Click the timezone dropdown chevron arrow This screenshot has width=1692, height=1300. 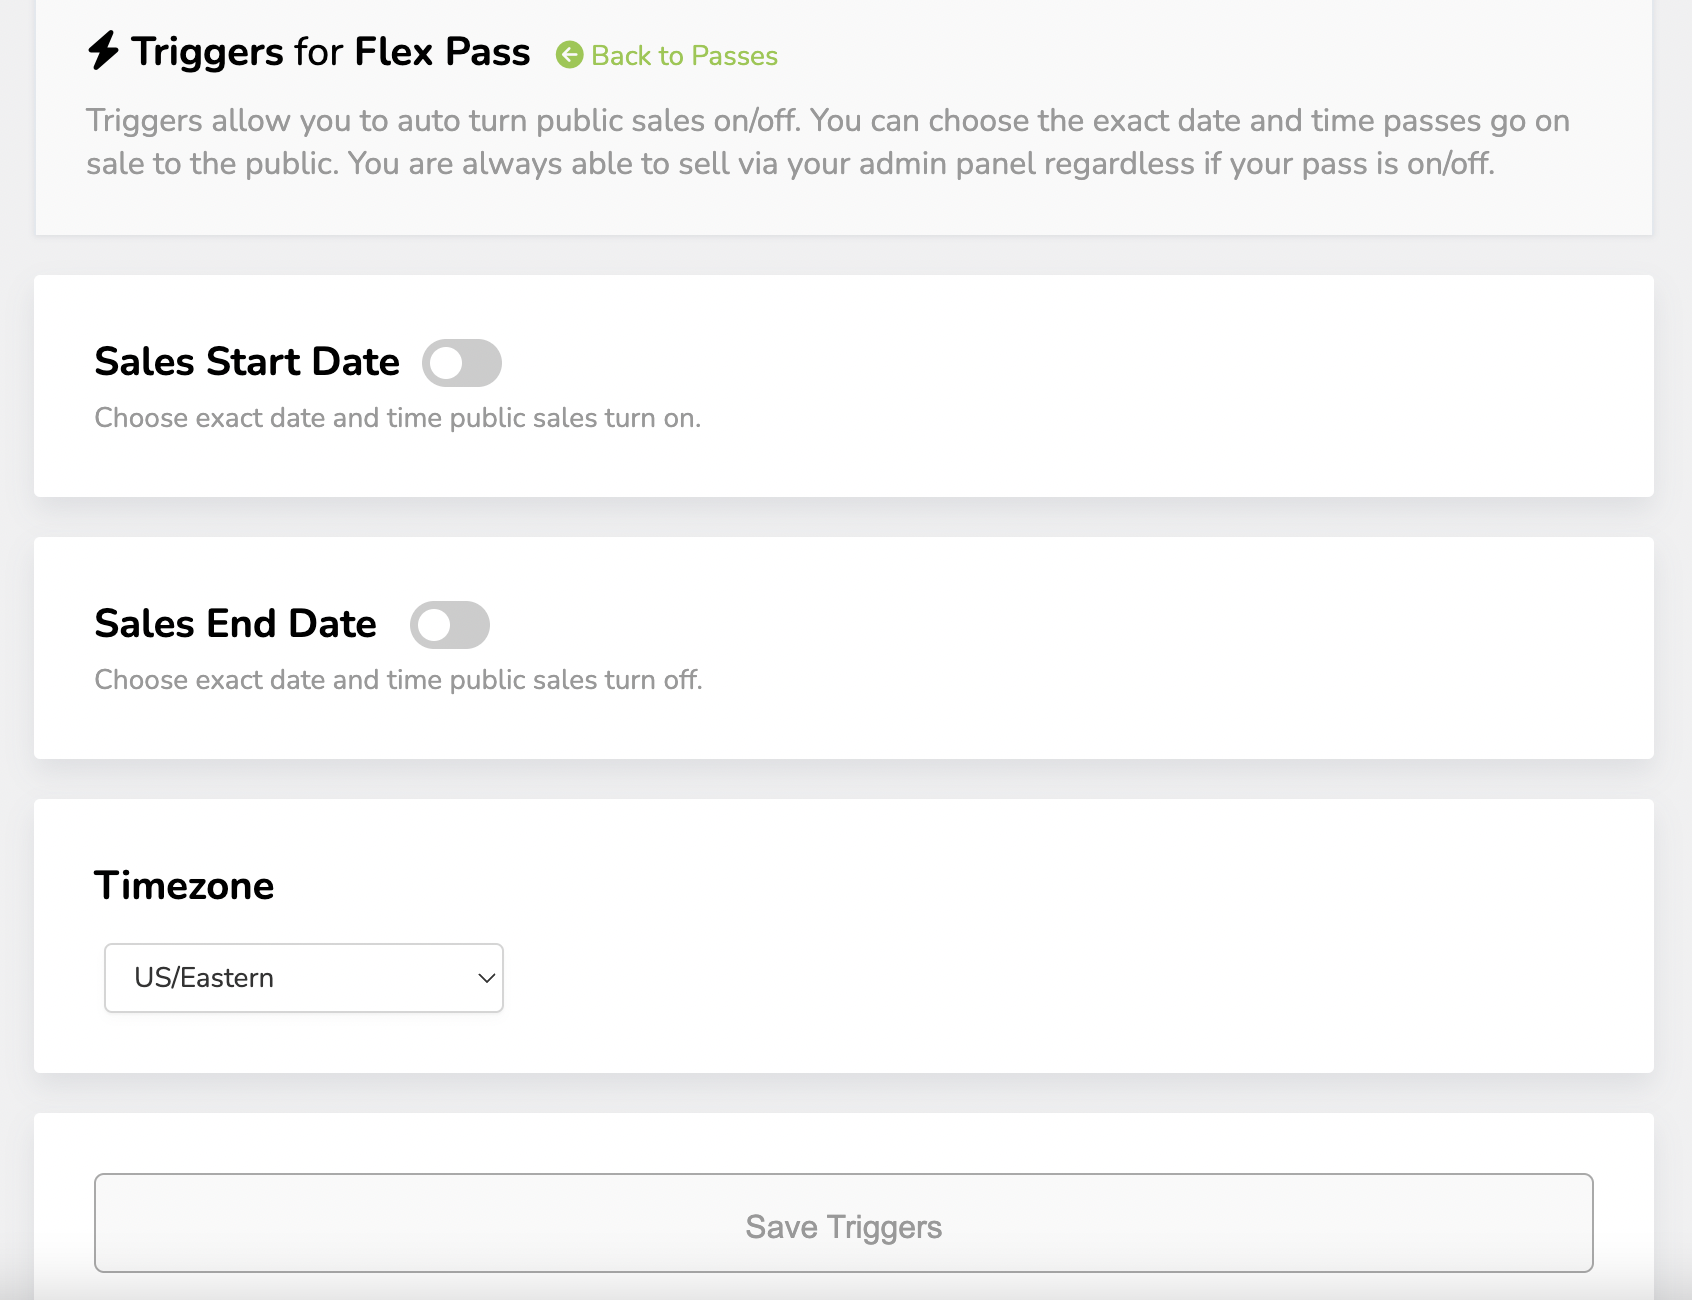486,978
